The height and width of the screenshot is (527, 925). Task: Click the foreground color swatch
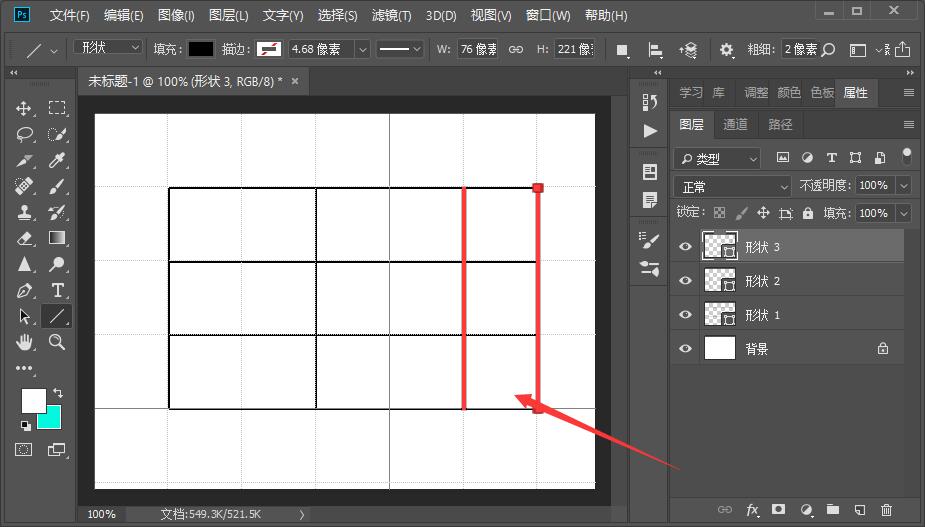coord(32,400)
